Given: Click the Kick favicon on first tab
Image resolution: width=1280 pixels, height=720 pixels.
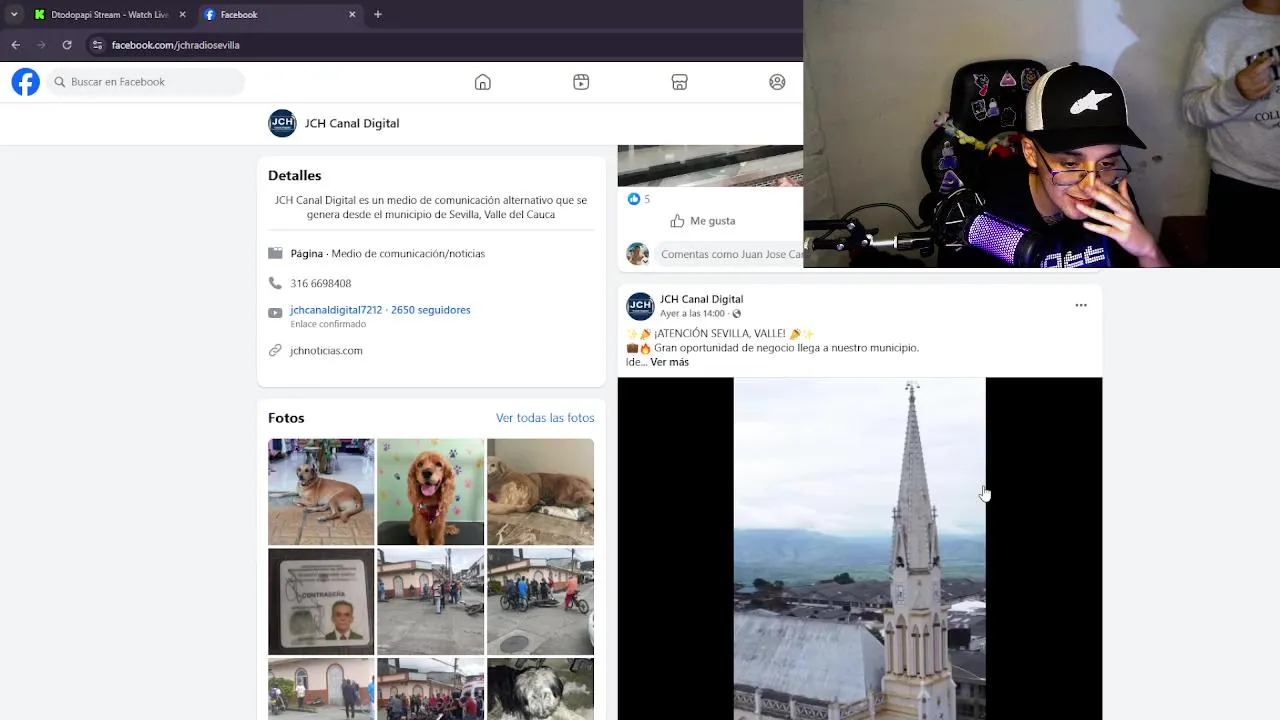Looking at the screenshot, I should tap(40, 14).
